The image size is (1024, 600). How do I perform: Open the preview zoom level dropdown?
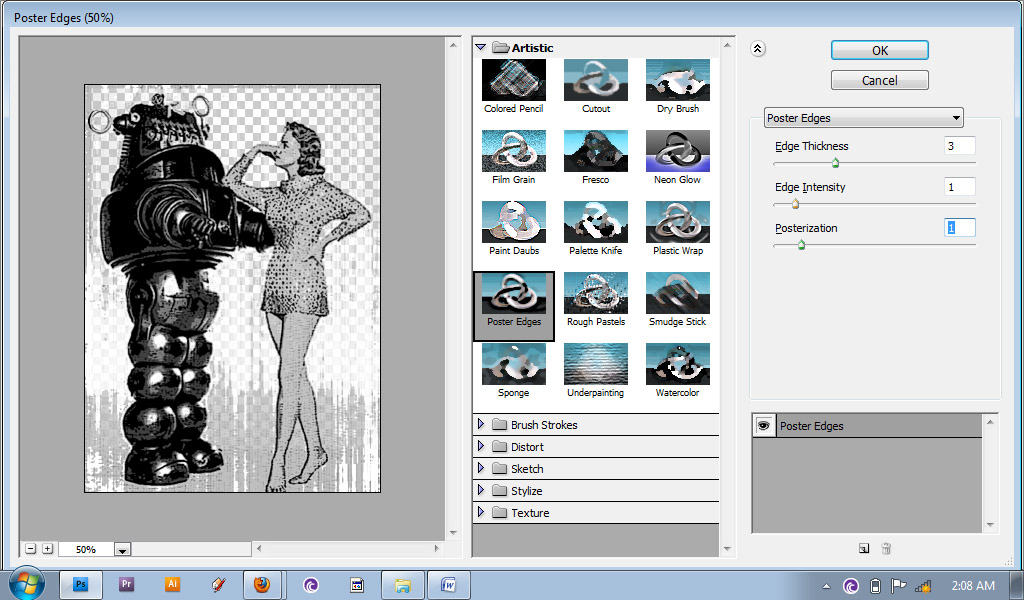point(122,550)
